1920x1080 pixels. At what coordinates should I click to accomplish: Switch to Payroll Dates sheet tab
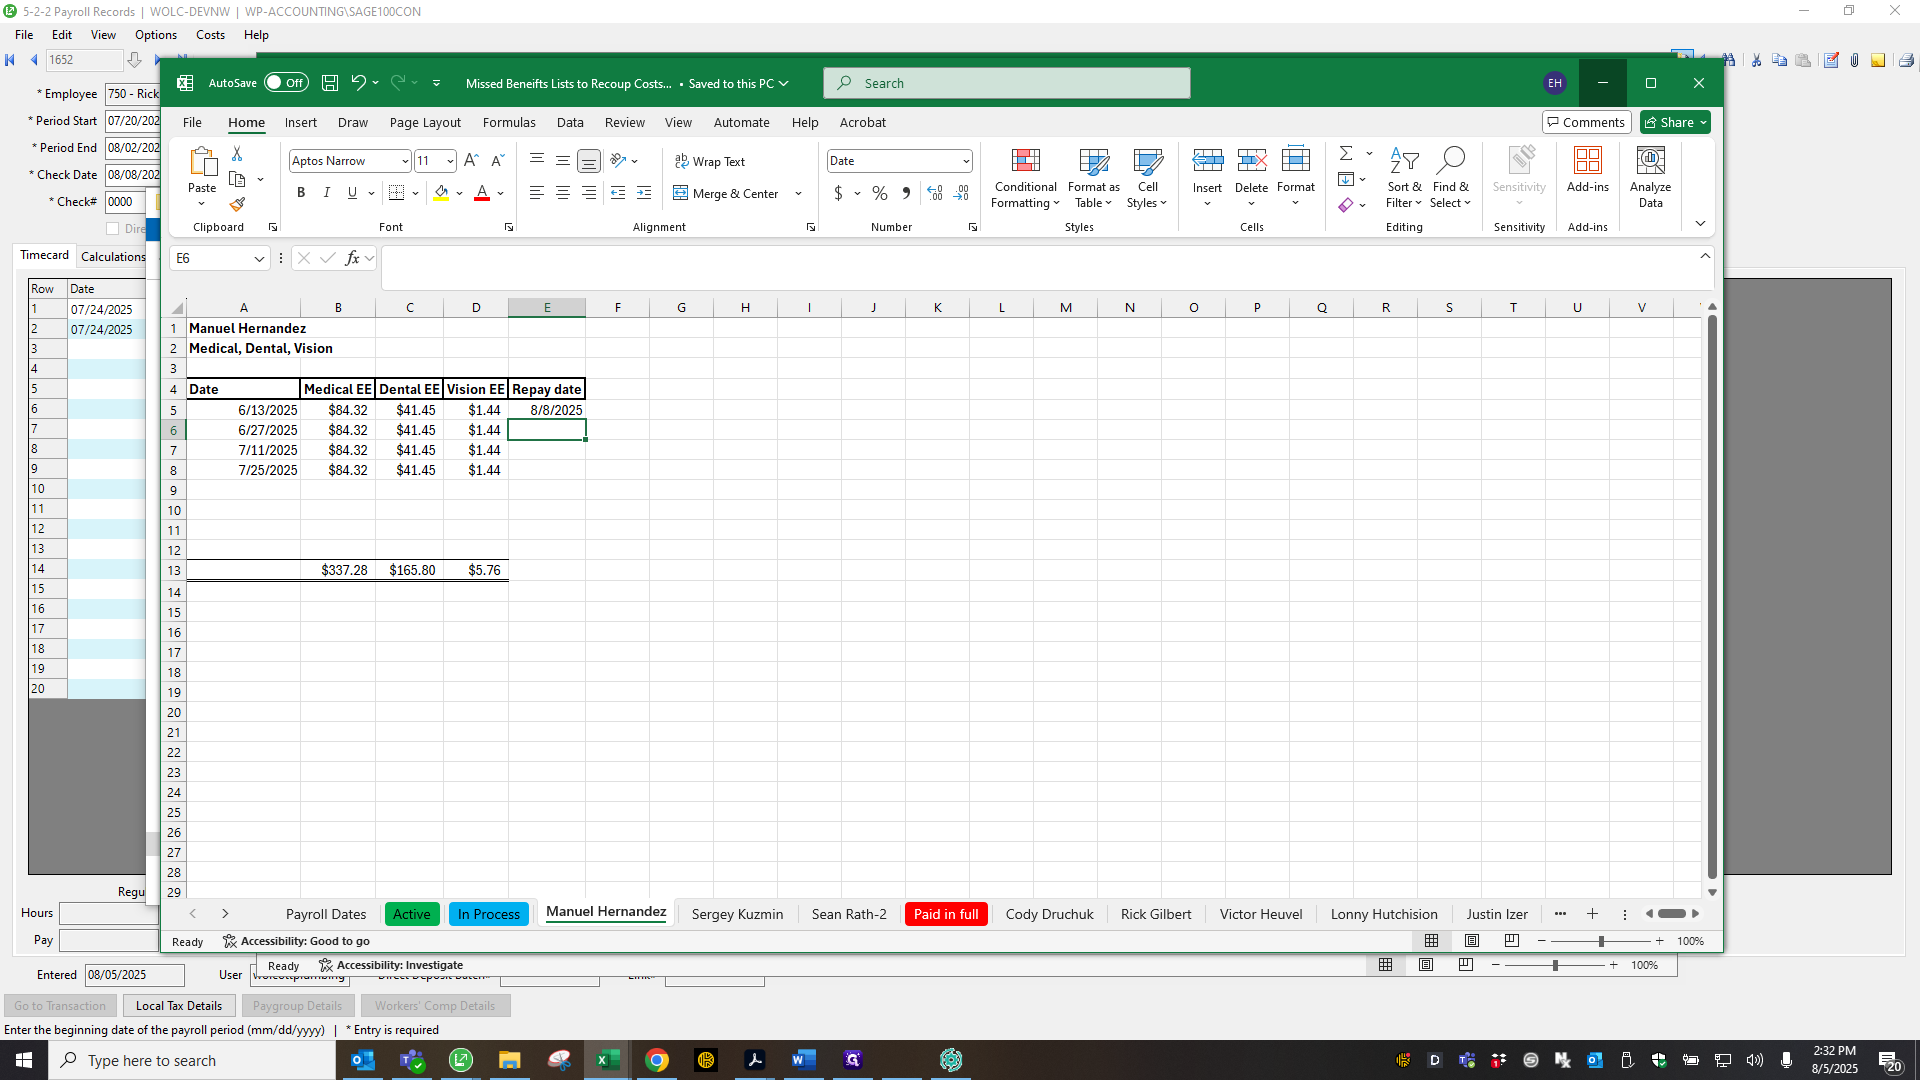pyautogui.click(x=326, y=914)
